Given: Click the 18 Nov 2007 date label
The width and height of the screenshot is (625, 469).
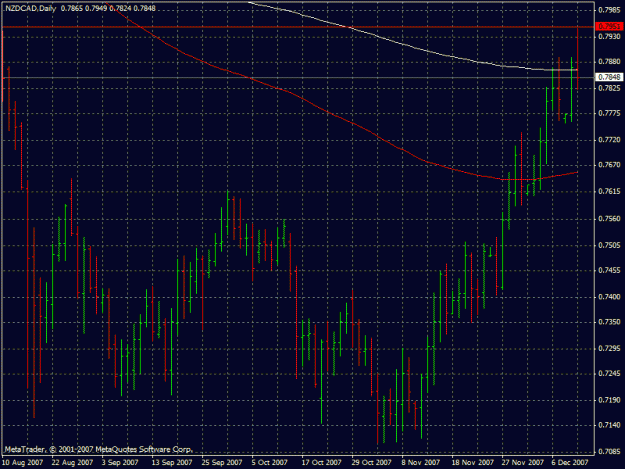Looking at the screenshot, I should pos(472,463).
